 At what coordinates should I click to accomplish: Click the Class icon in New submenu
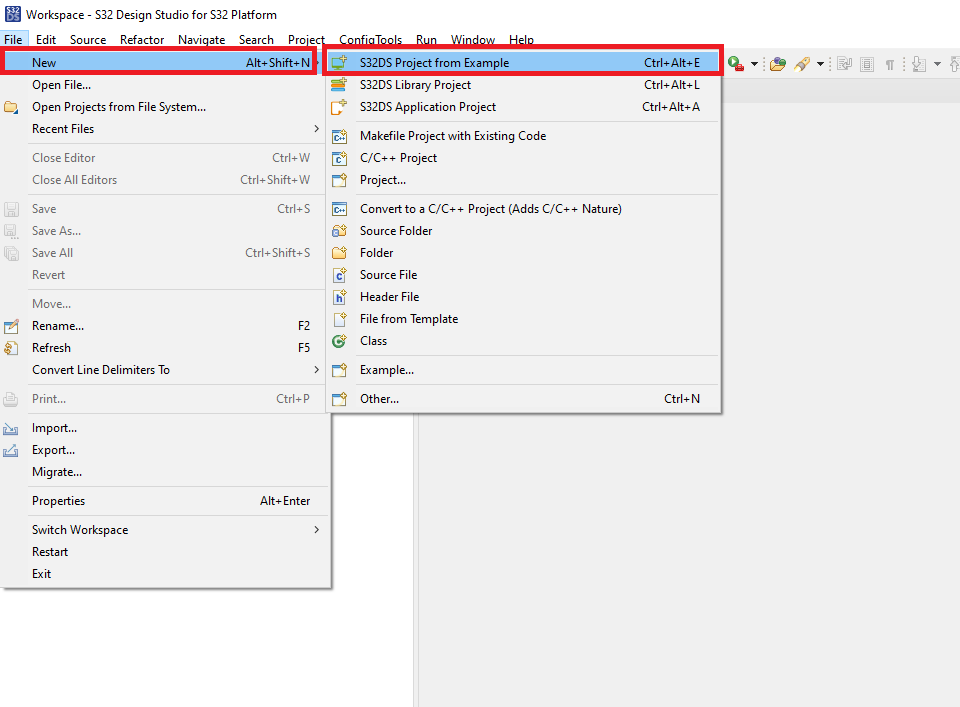pyautogui.click(x=339, y=341)
